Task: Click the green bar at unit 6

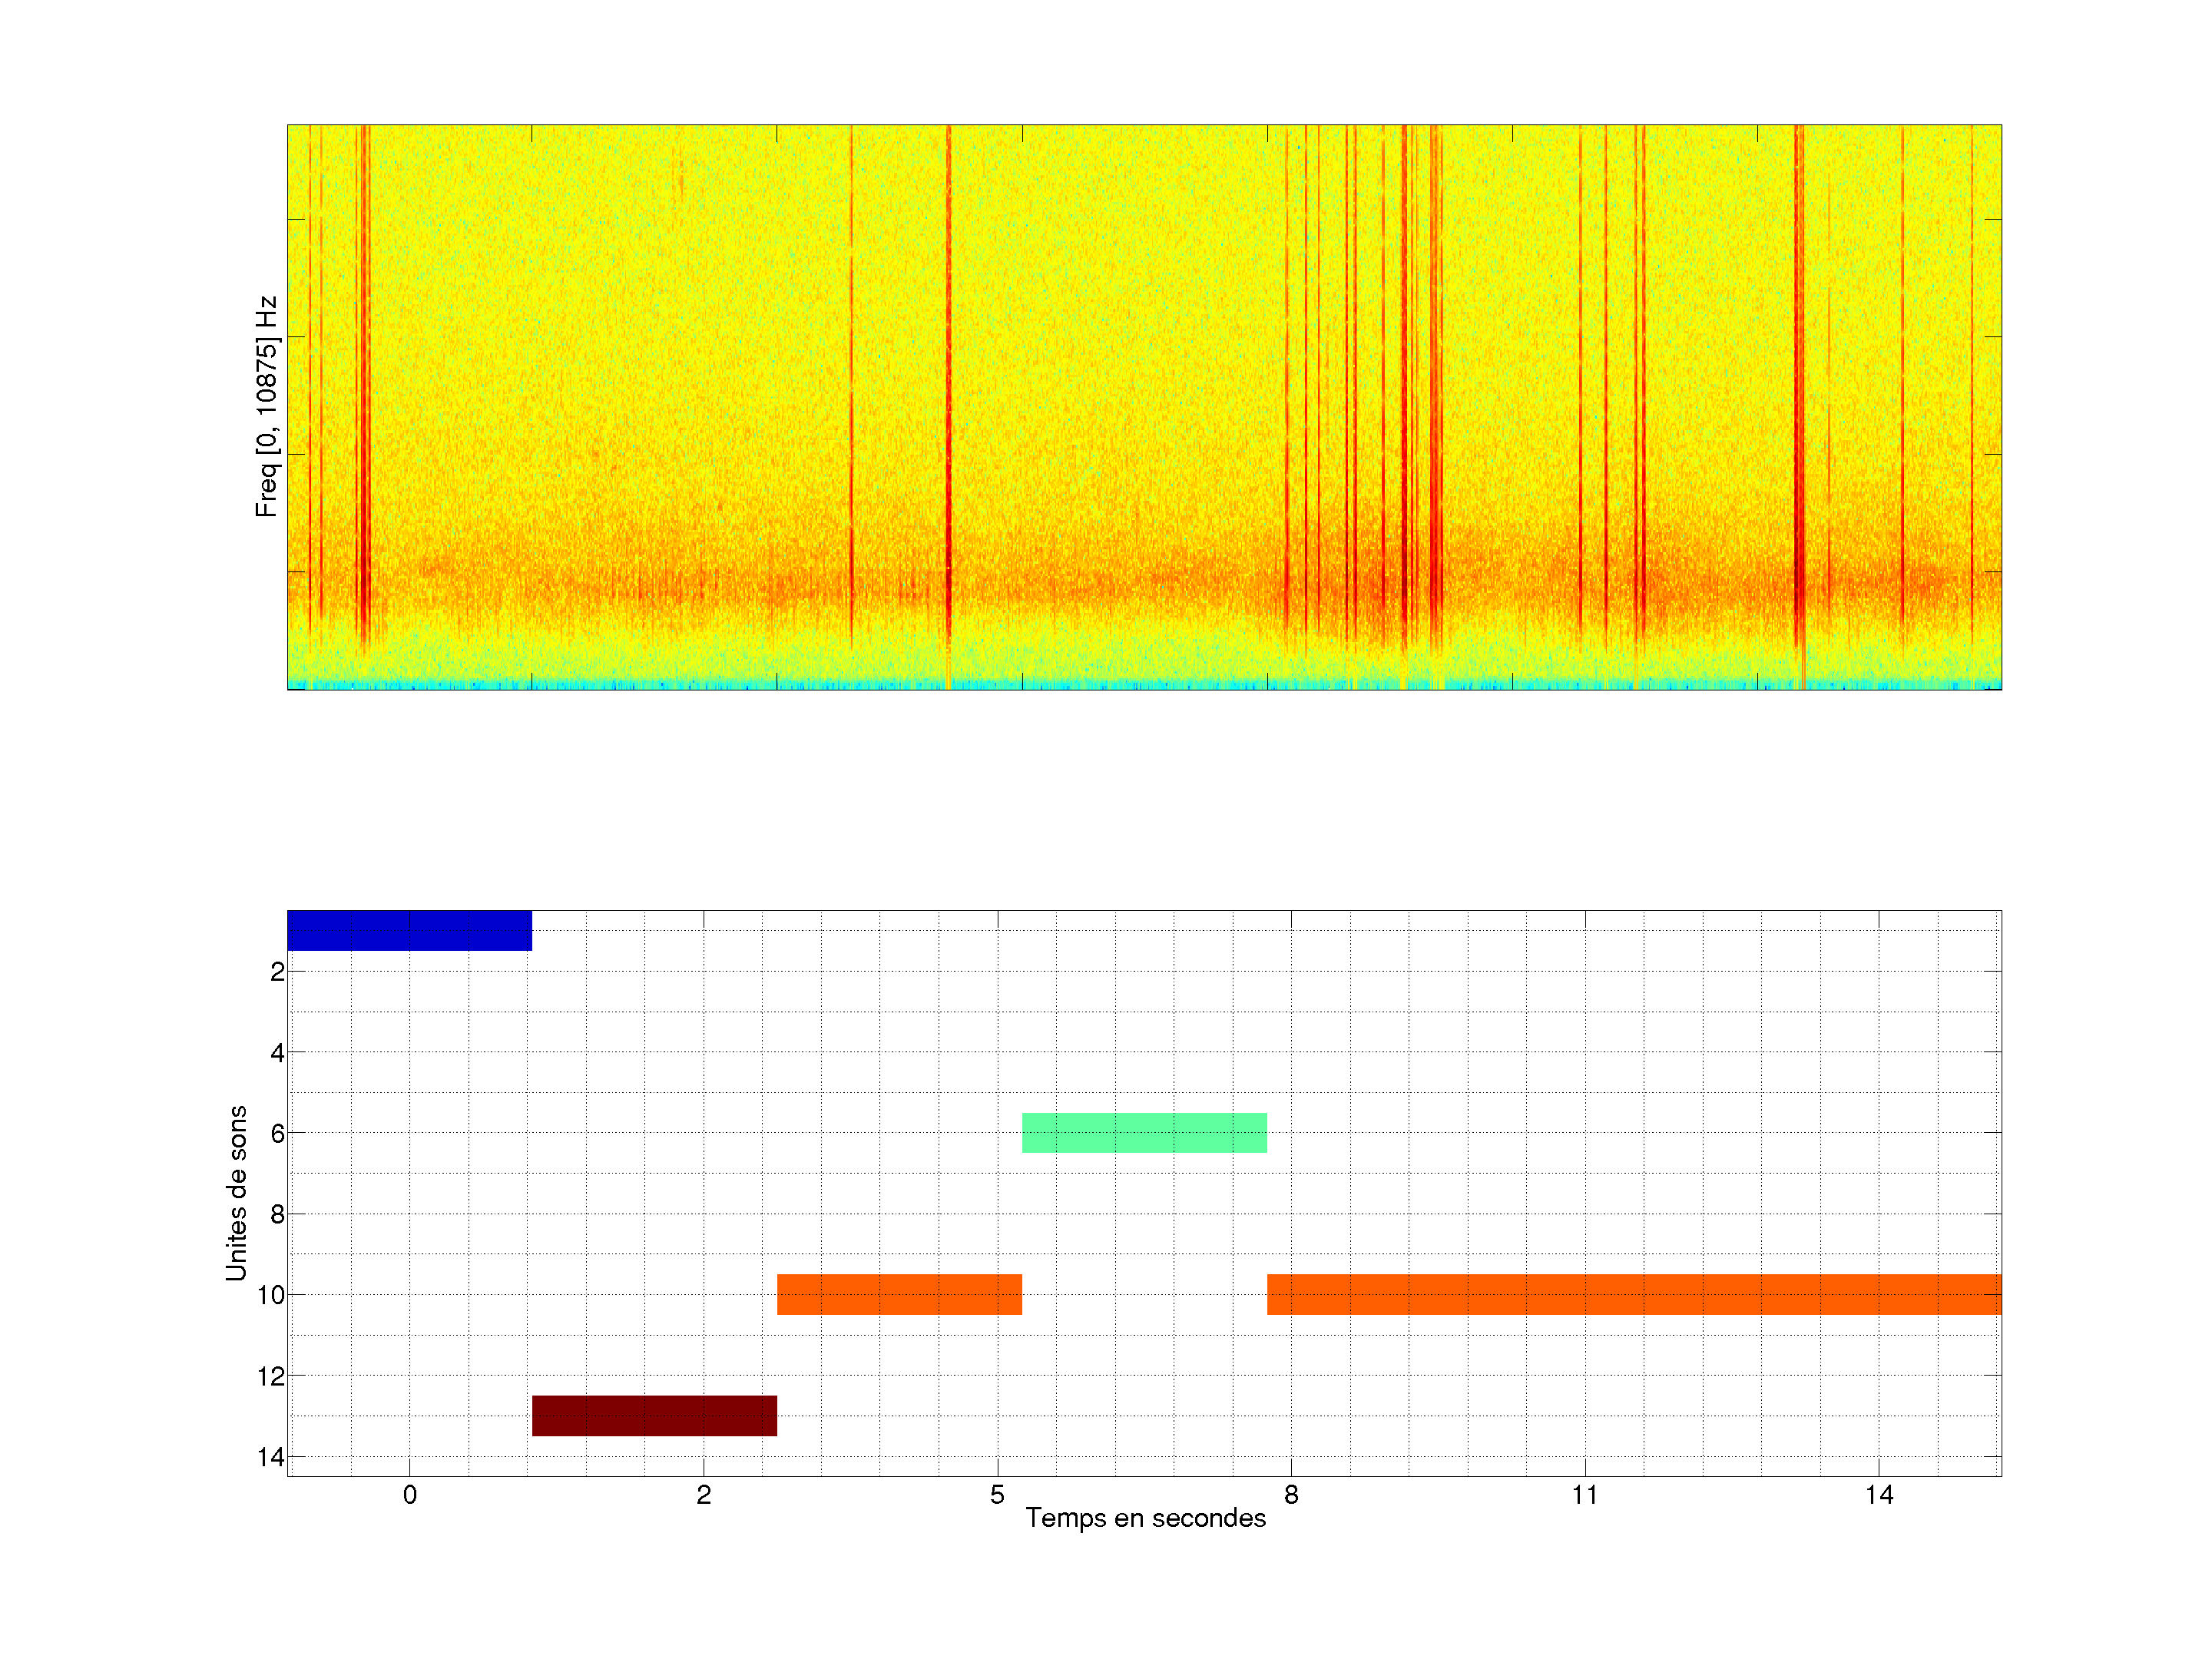Action: pyautogui.click(x=1144, y=1132)
